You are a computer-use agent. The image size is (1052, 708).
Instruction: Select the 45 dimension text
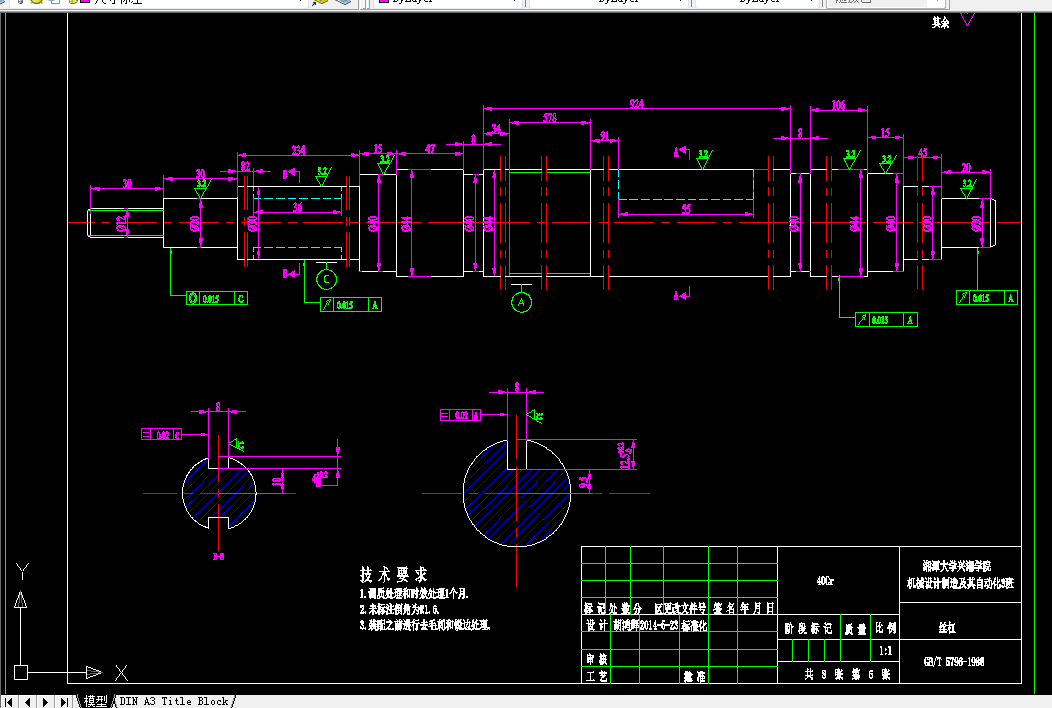coord(923,152)
